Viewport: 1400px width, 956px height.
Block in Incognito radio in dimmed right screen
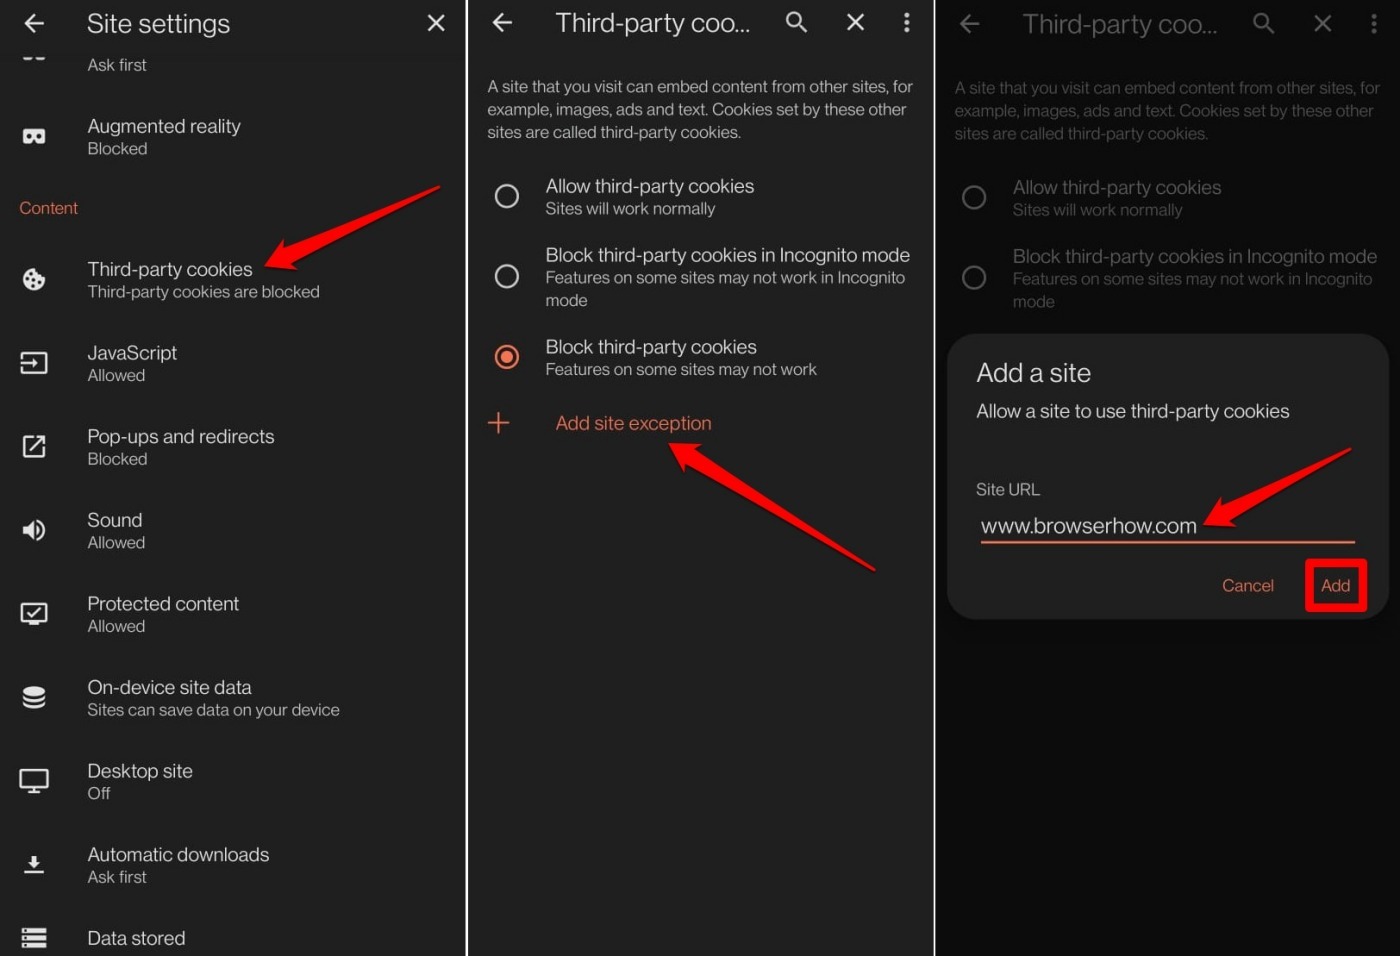click(x=974, y=277)
